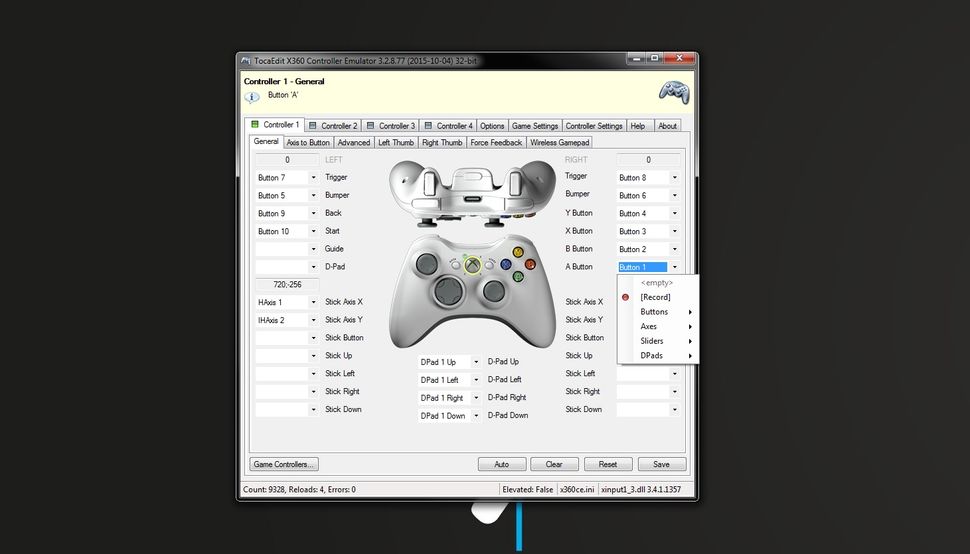This screenshot has height=554, width=970.
Task: Click the right thumbstick on controller image
Action: point(494,291)
